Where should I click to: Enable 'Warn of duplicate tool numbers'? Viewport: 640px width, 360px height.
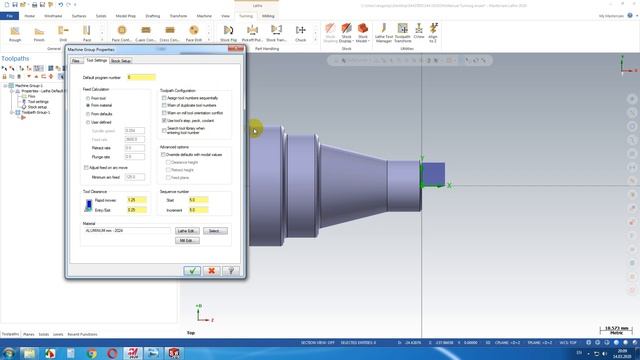(164, 105)
